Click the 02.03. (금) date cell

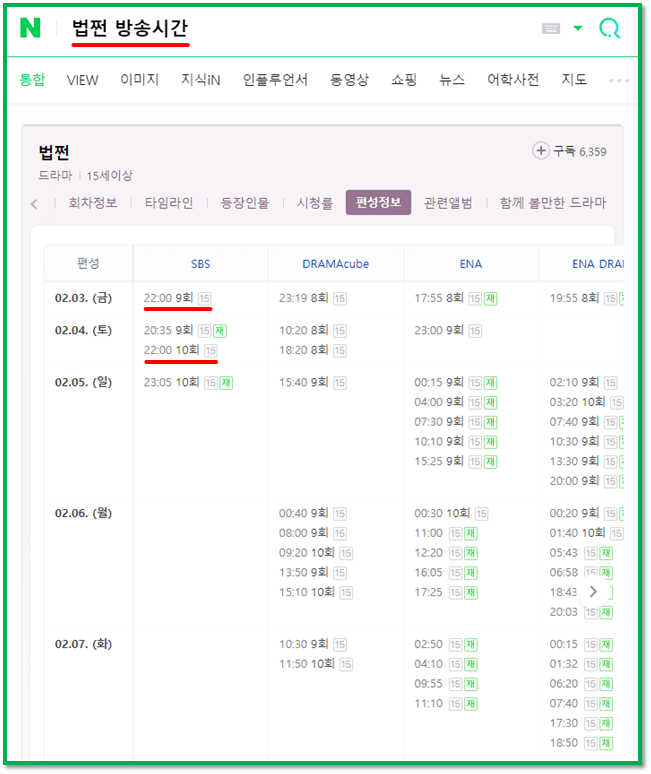point(83,298)
